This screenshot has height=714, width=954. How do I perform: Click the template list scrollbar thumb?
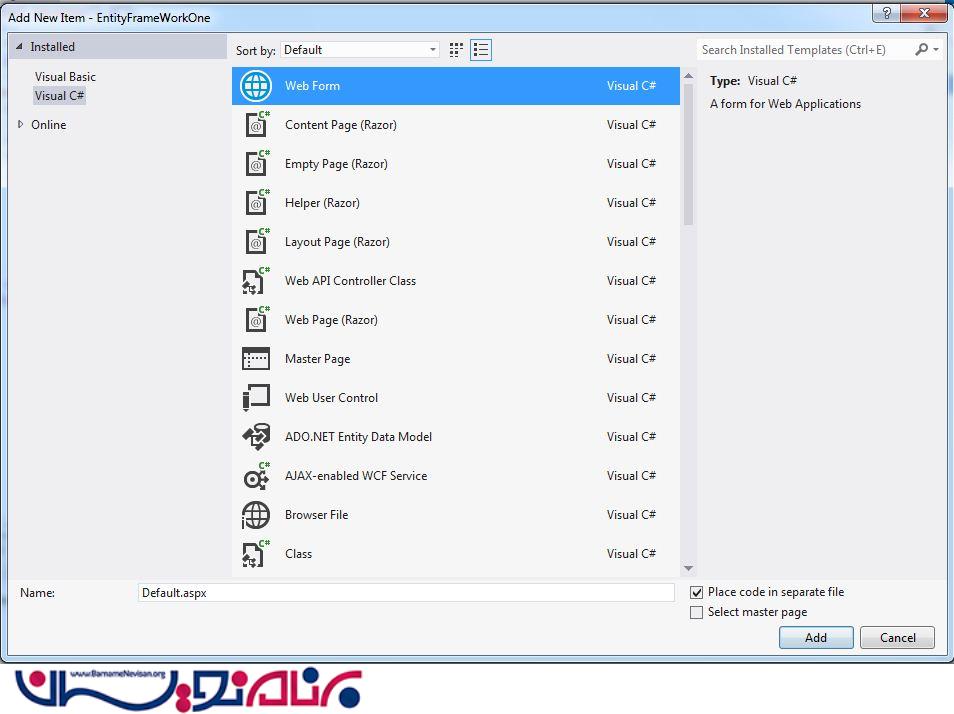tap(688, 154)
